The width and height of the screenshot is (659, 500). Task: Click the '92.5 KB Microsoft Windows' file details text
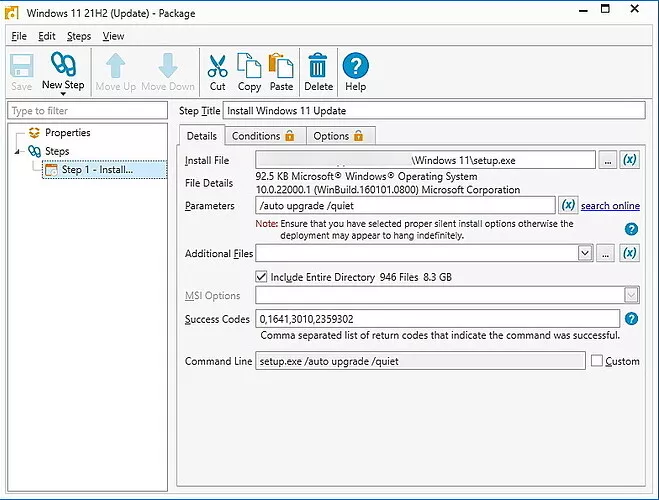click(366, 176)
